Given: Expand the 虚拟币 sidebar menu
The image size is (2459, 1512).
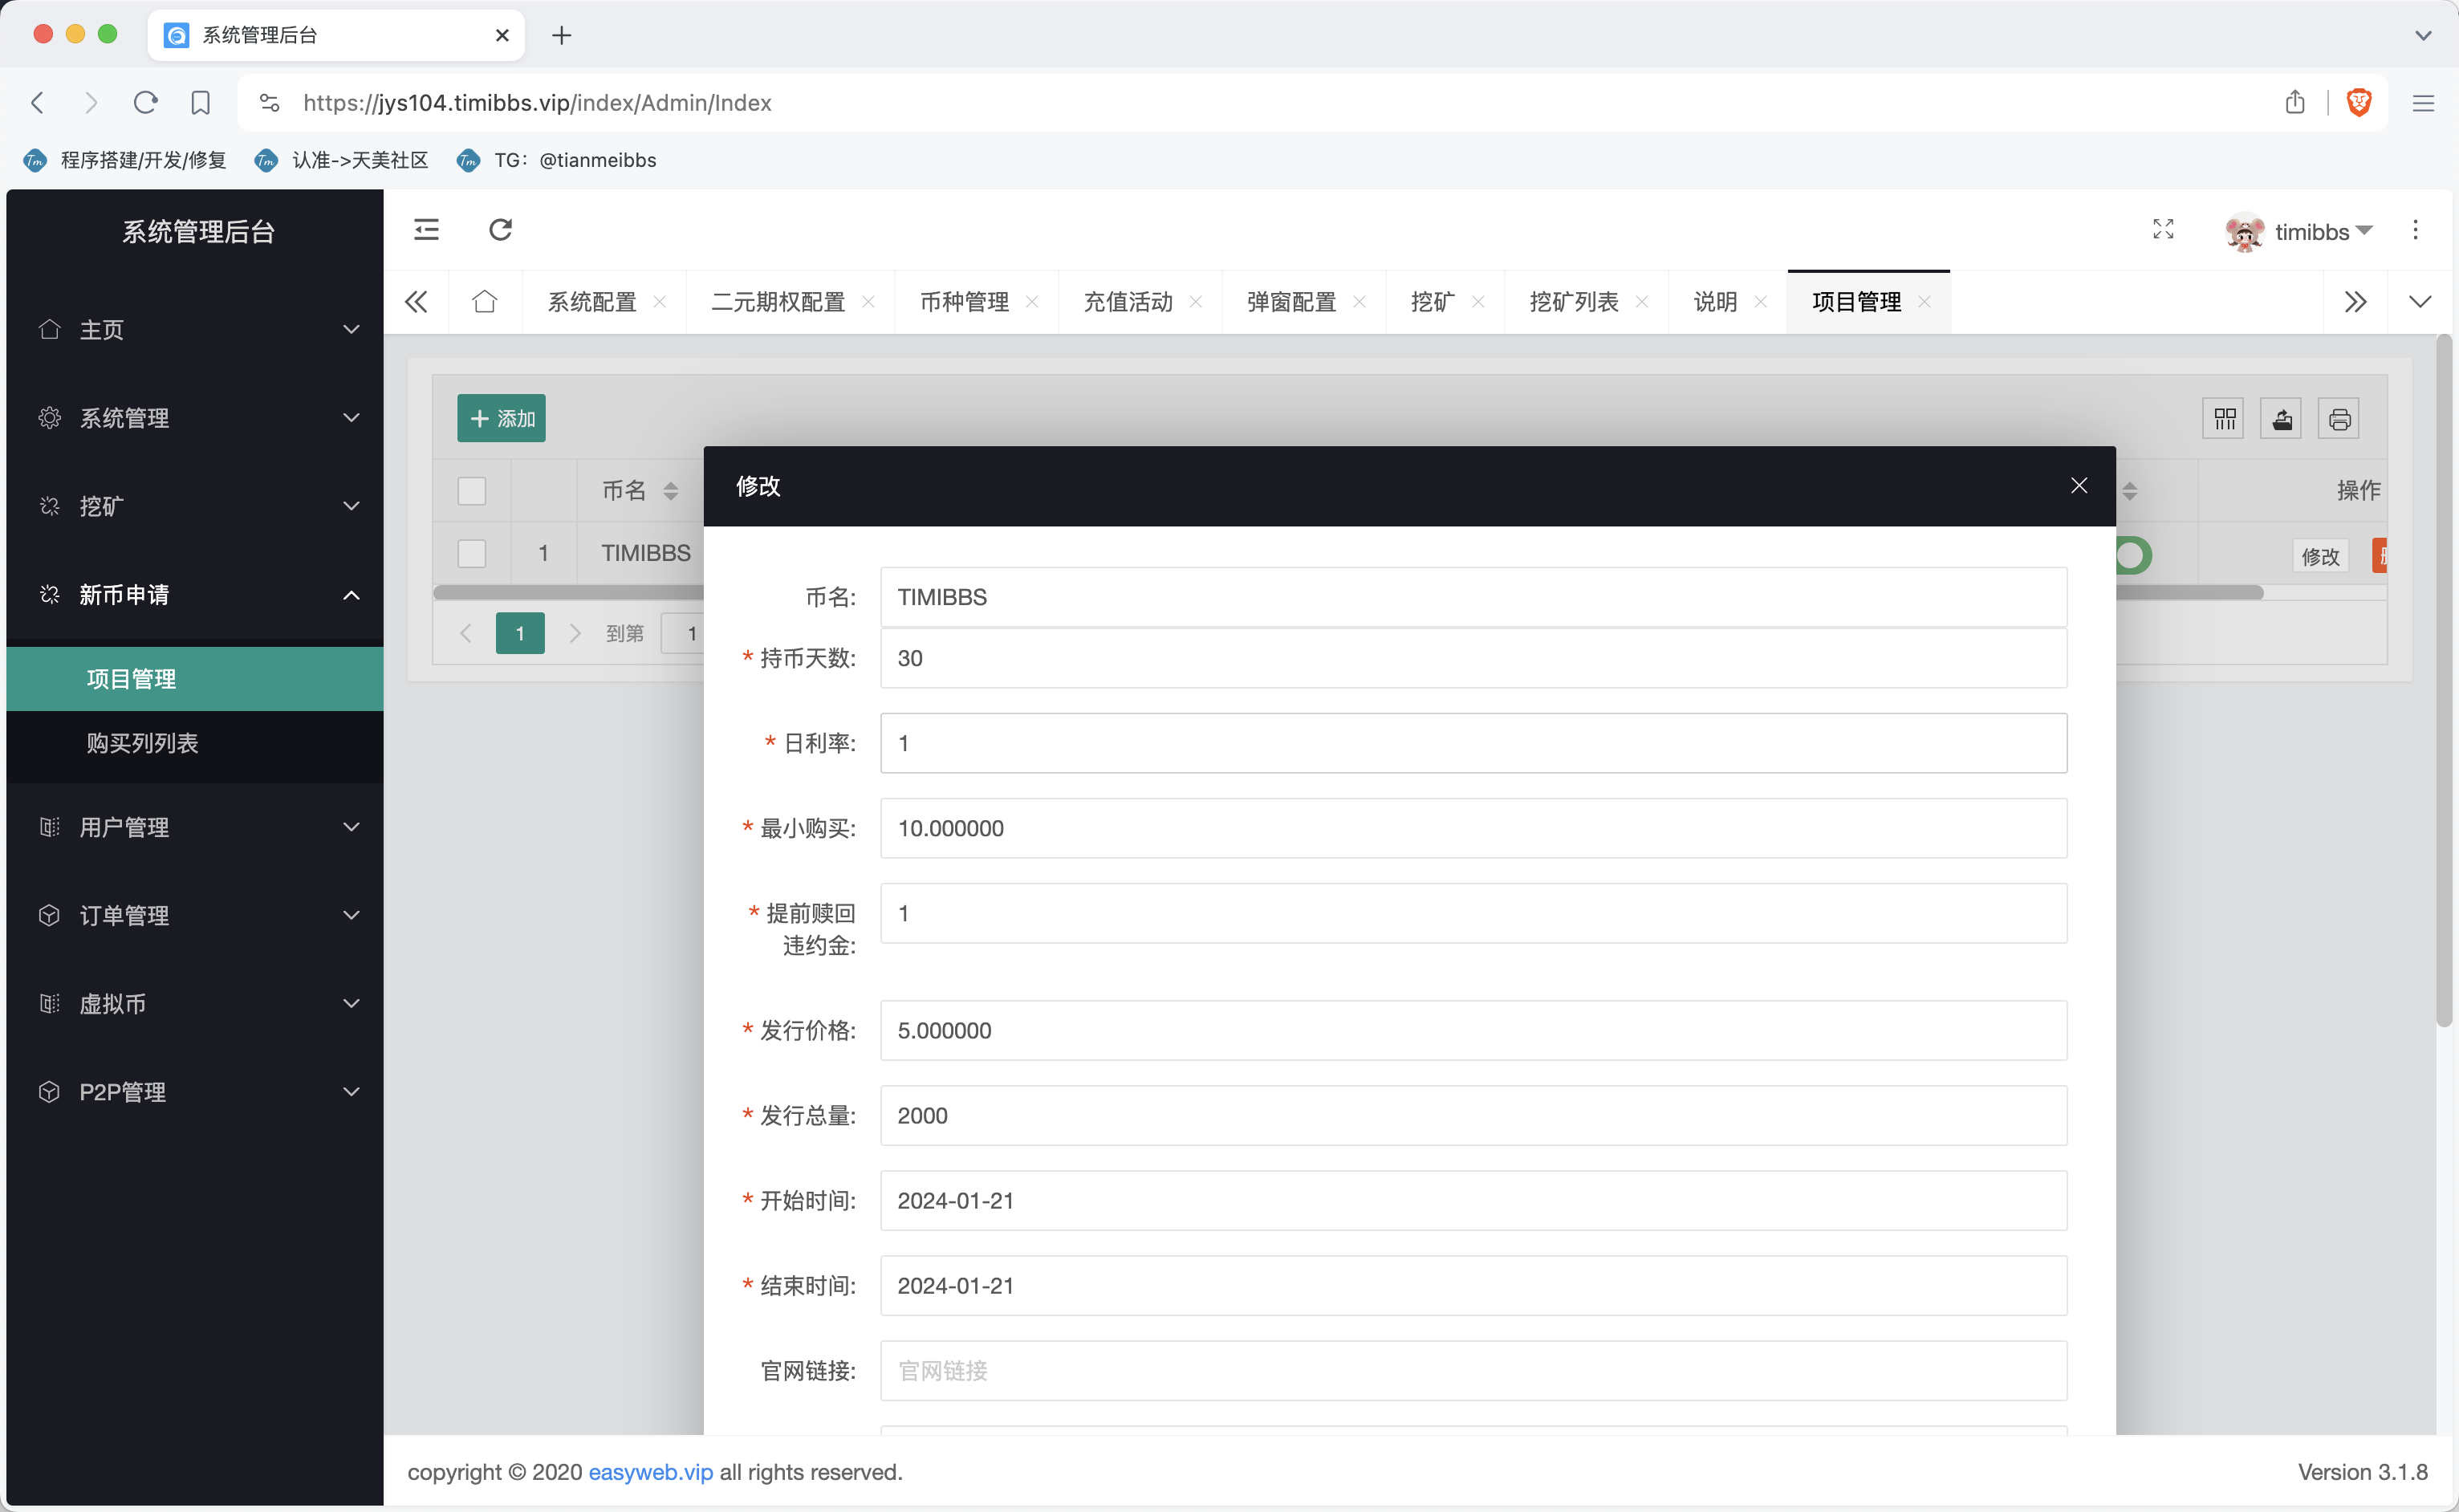Looking at the screenshot, I should [195, 1003].
